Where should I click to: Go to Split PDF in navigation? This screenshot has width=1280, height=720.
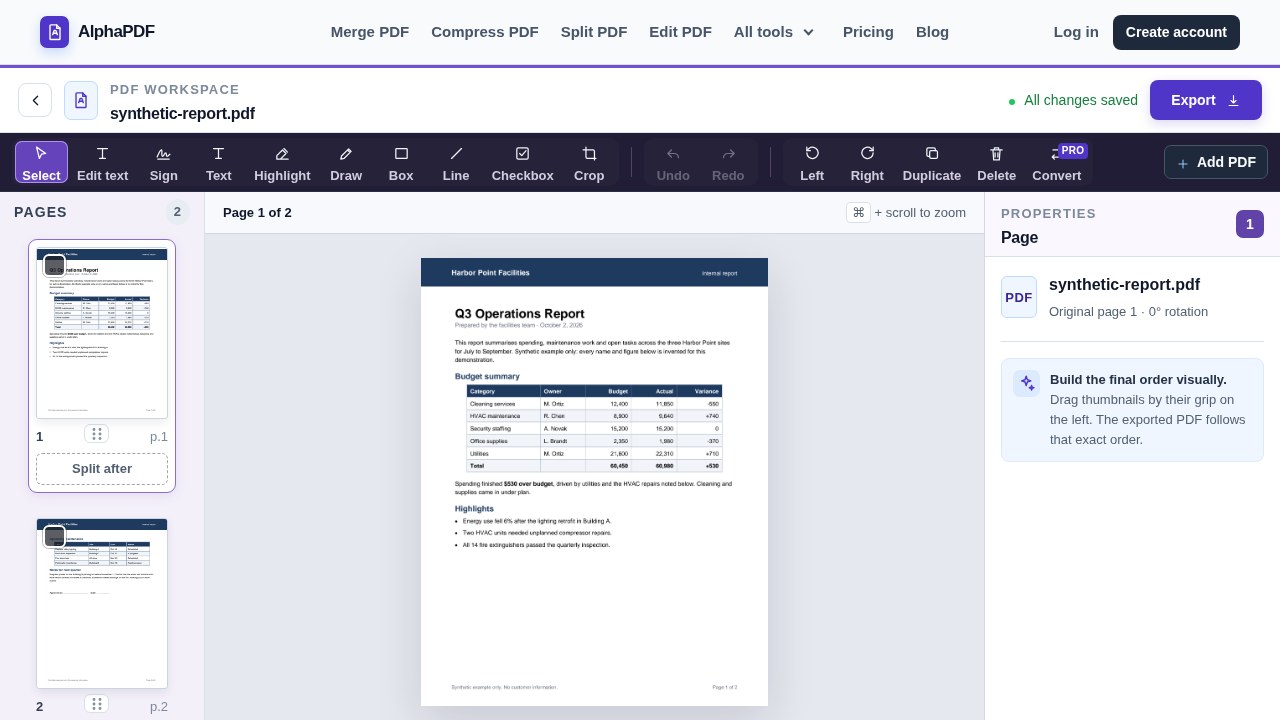click(x=594, y=32)
